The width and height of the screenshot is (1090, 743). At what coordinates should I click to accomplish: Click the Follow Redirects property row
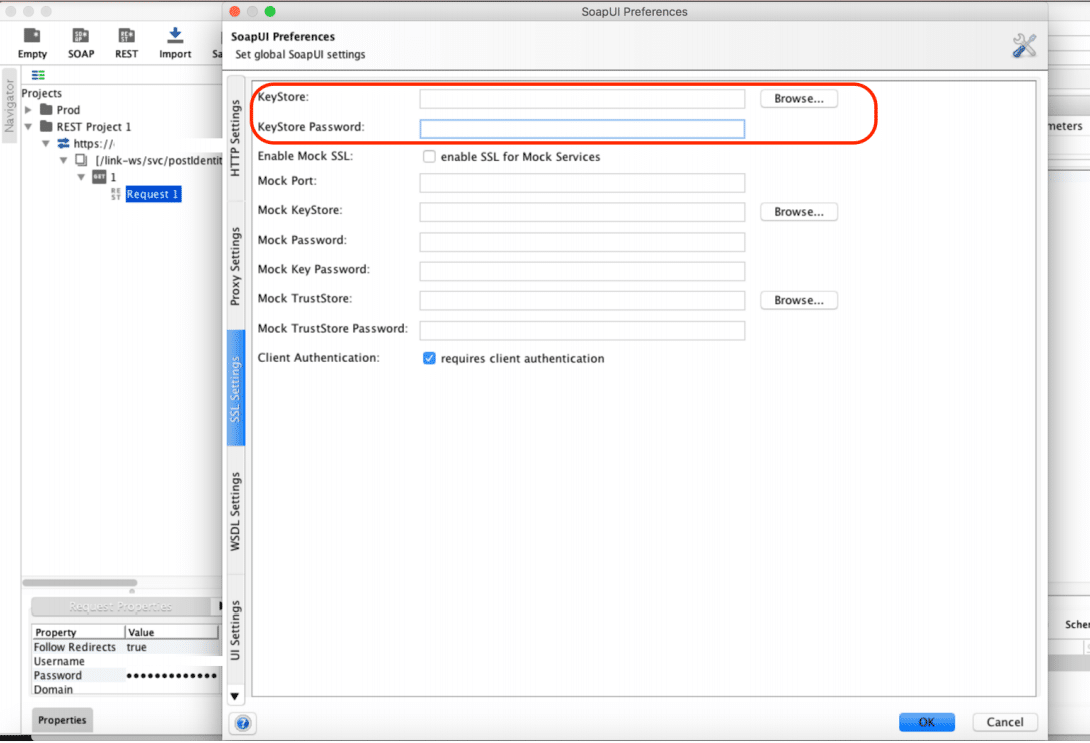125,647
